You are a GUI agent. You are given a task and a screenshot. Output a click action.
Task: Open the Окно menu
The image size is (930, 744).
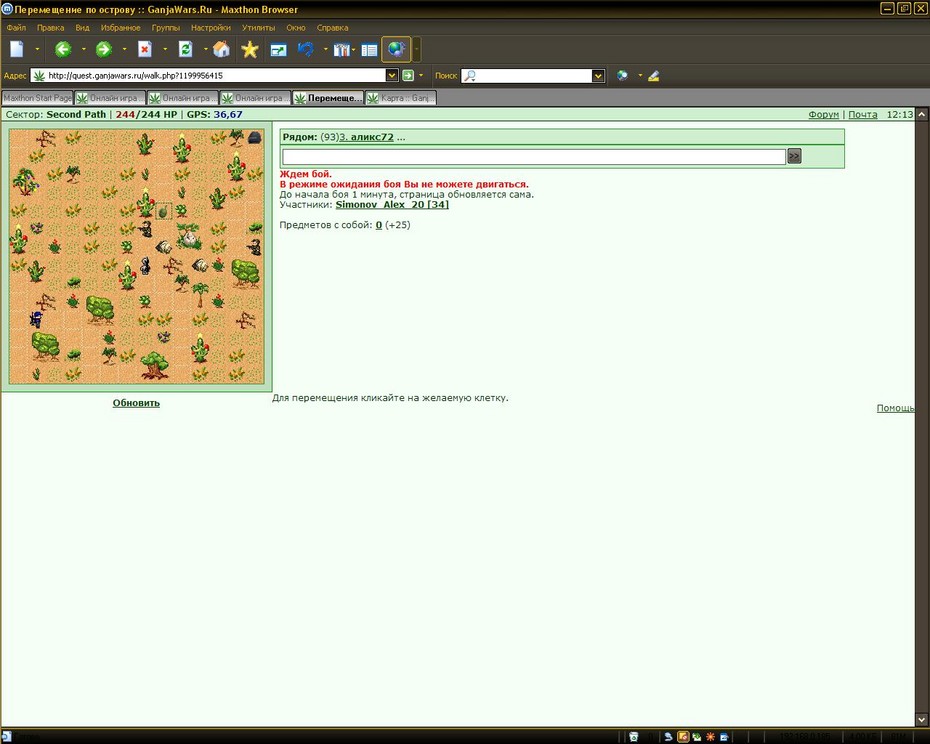tap(295, 27)
